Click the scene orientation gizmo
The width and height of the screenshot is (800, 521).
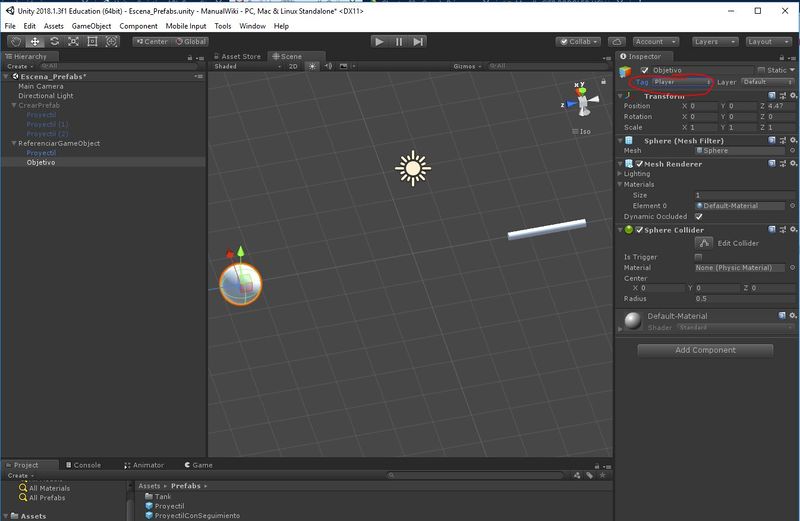[582, 101]
